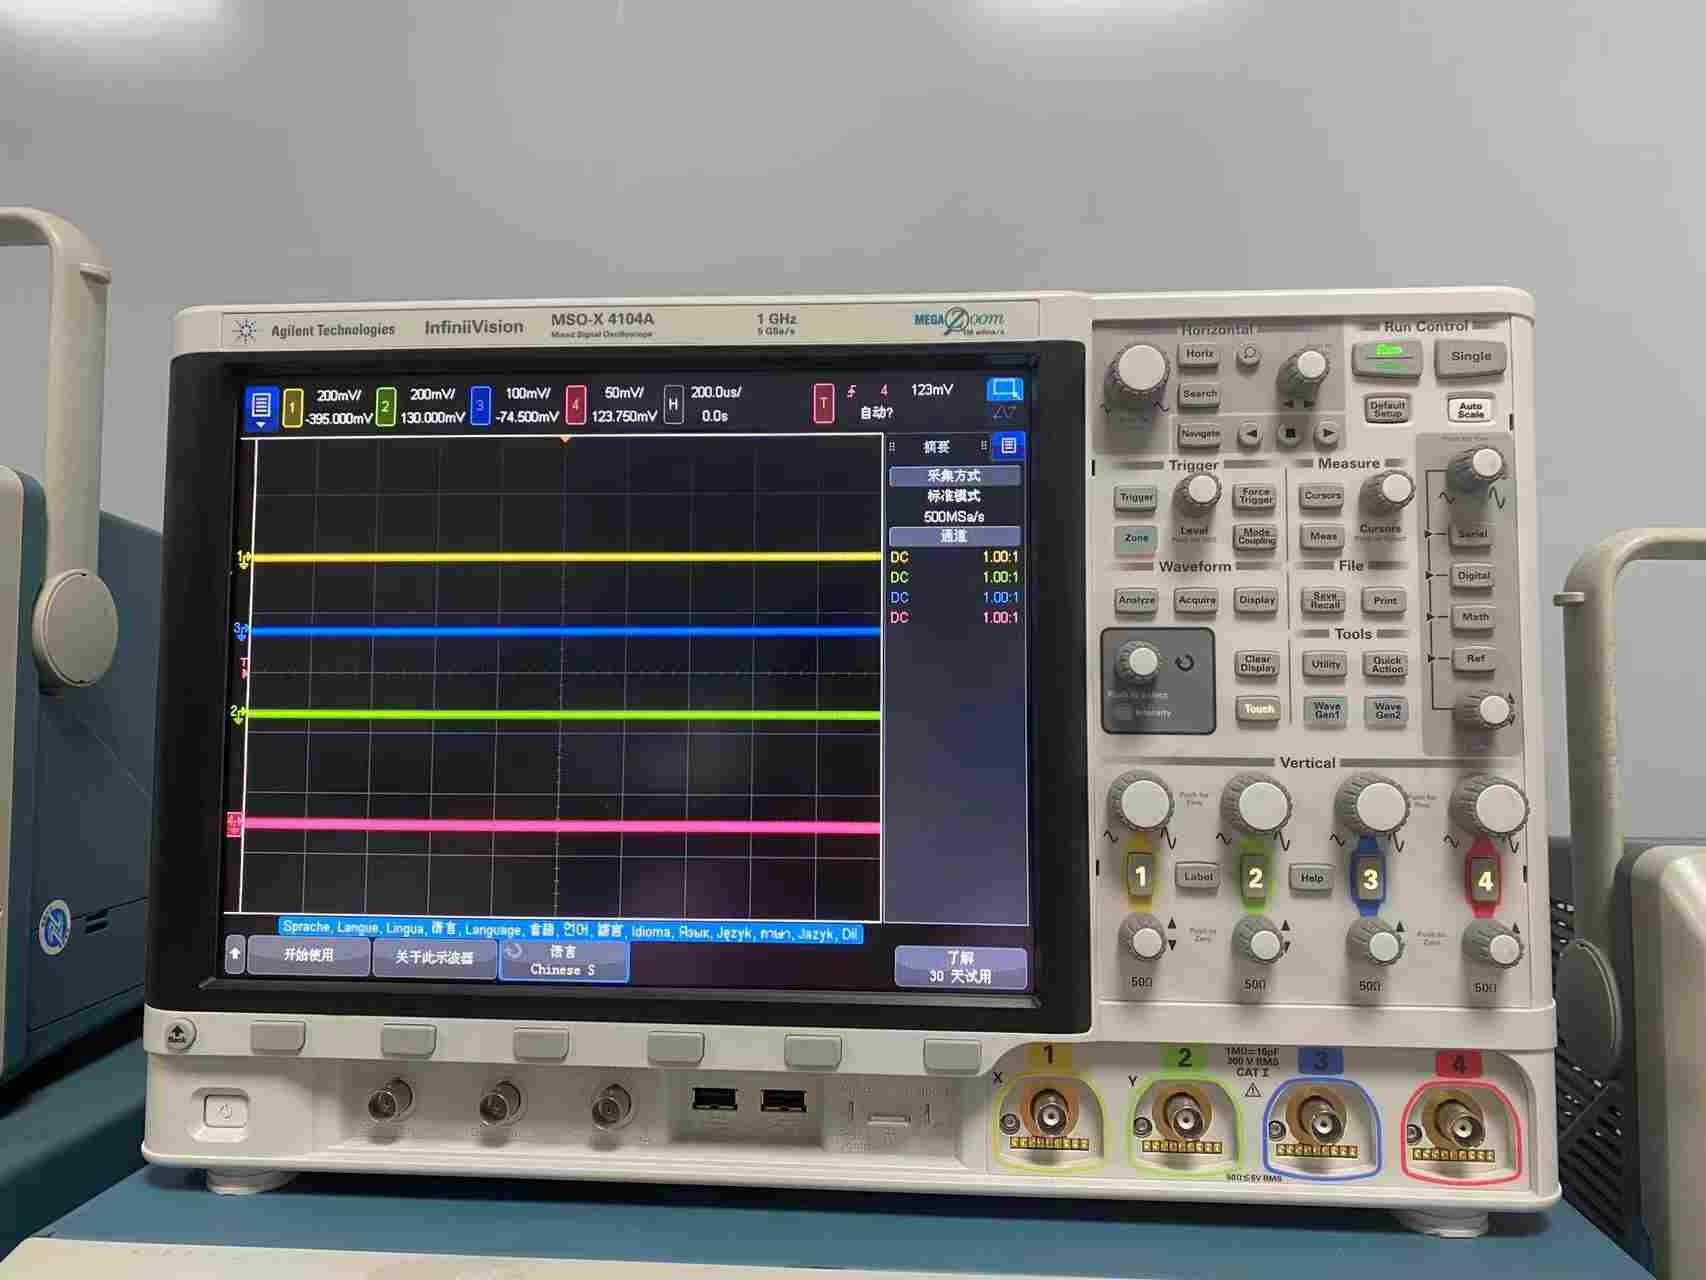Screen dimensions: 1706x1280
Task: Tap the back arrow at screen bottom-left
Action: [233, 957]
